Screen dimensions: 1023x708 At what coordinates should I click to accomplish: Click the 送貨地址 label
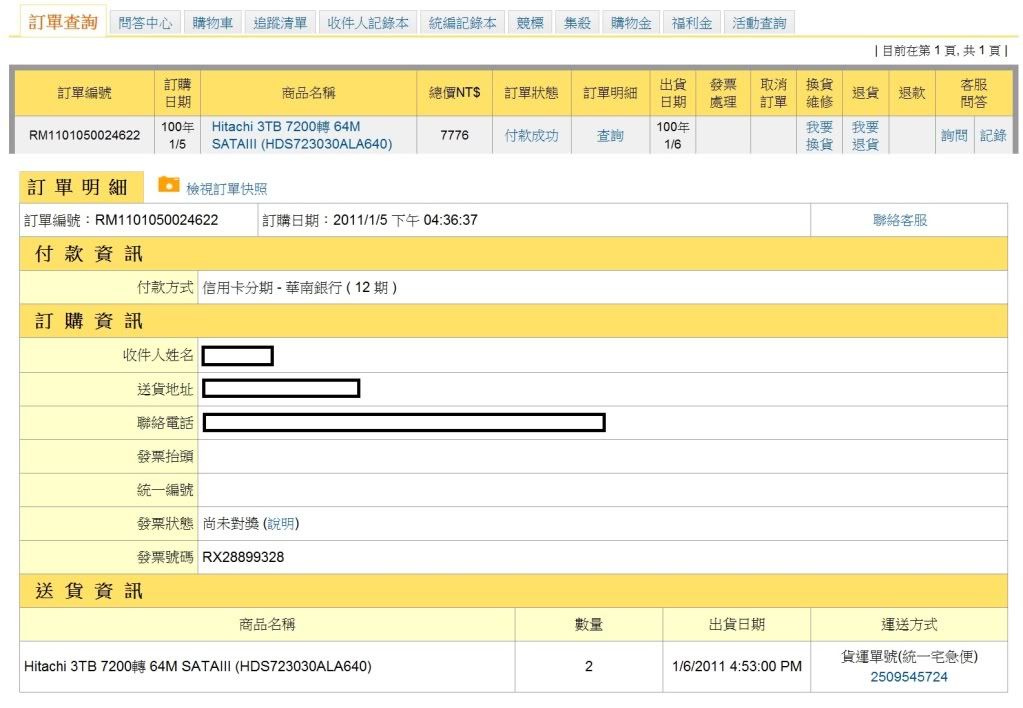[166, 390]
